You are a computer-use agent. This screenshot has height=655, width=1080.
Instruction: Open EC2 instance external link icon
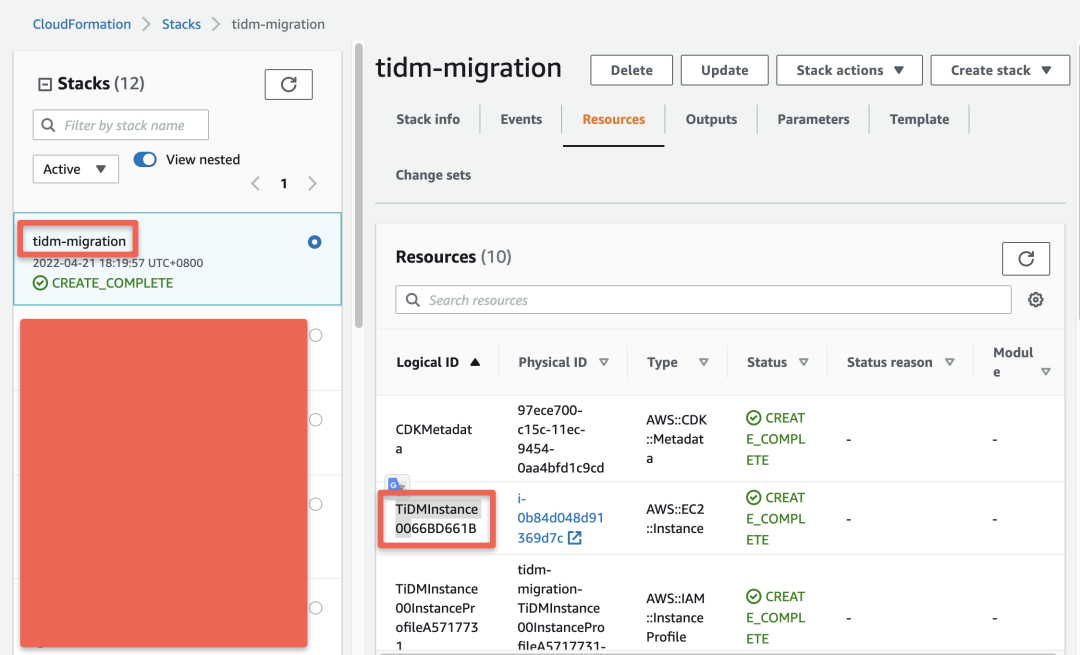(x=575, y=538)
